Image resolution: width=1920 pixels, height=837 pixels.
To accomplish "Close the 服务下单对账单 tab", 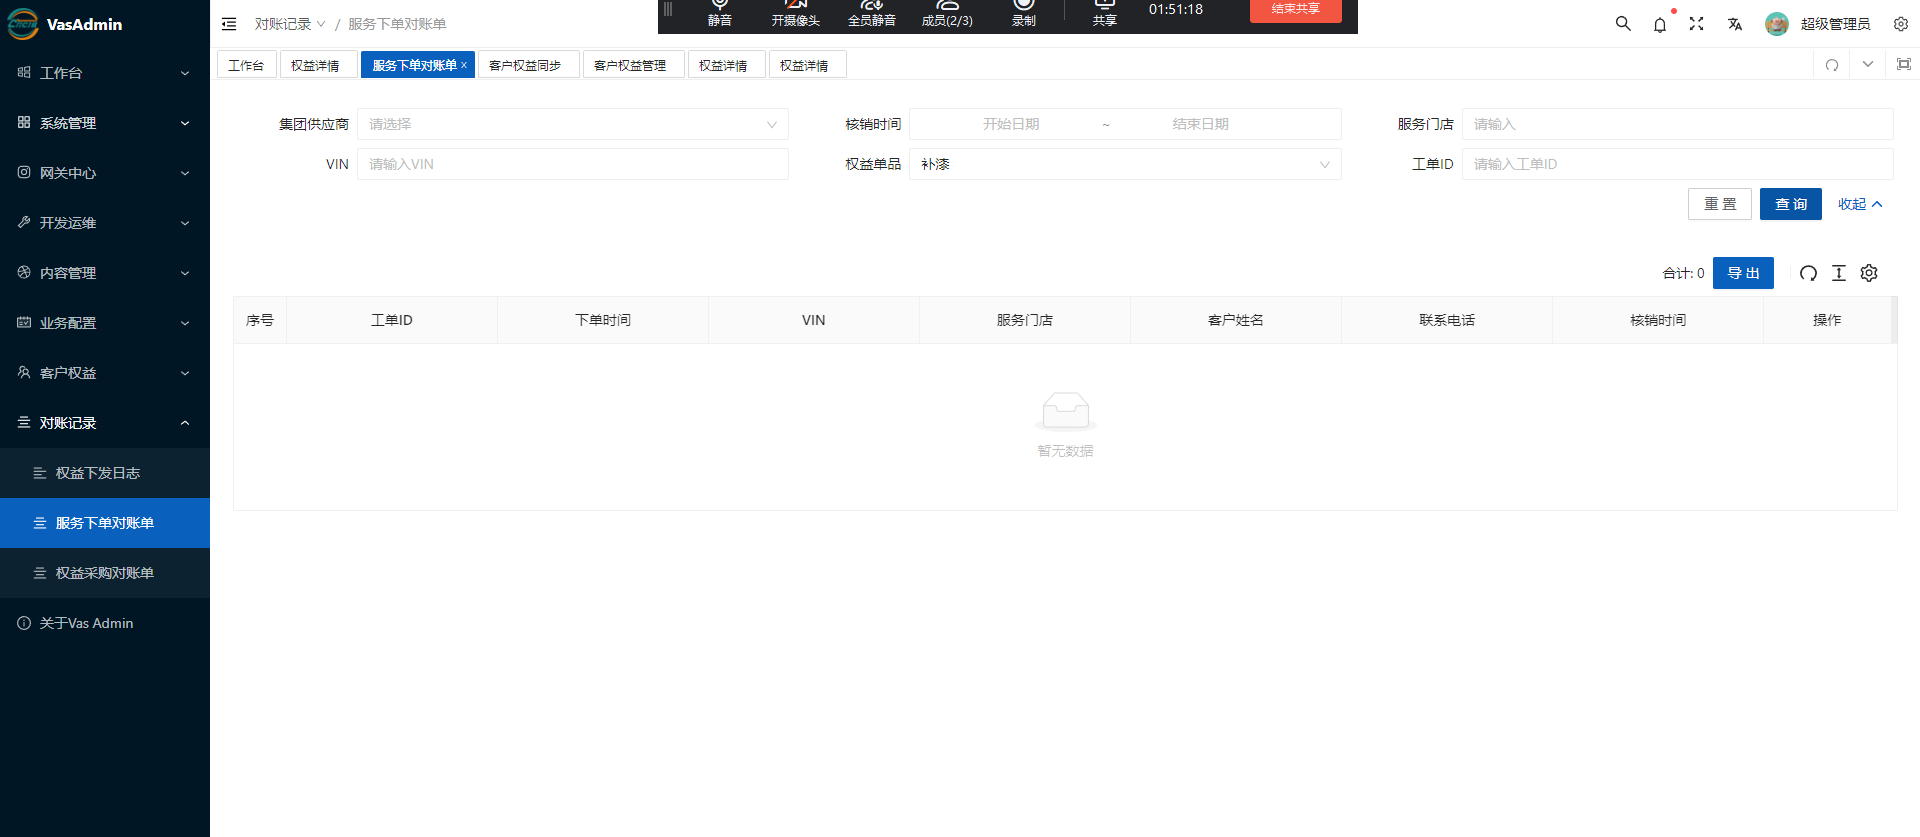I will 464,65.
